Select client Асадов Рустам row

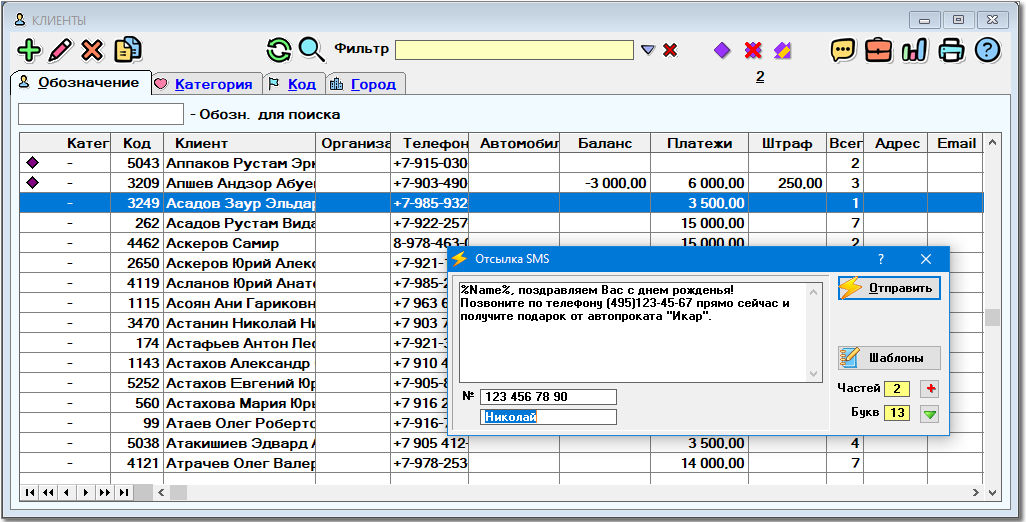(501, 223)
